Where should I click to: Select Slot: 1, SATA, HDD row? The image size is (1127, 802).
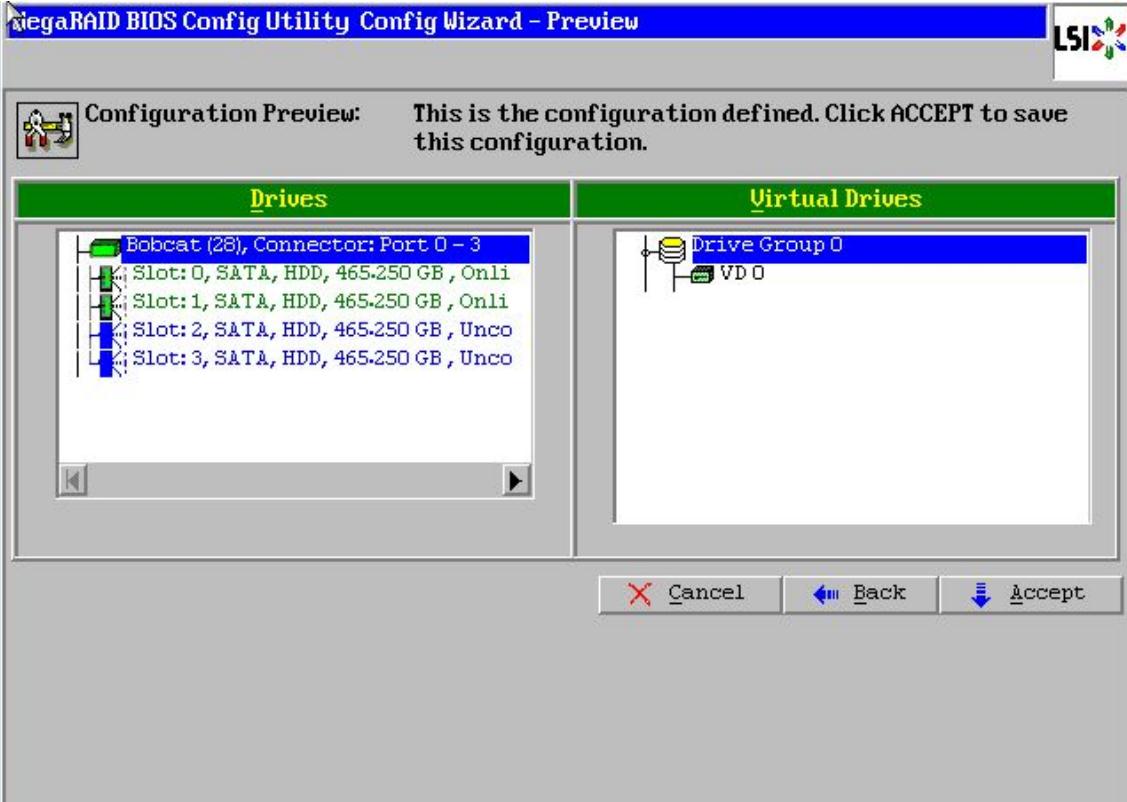pos(320,302)
